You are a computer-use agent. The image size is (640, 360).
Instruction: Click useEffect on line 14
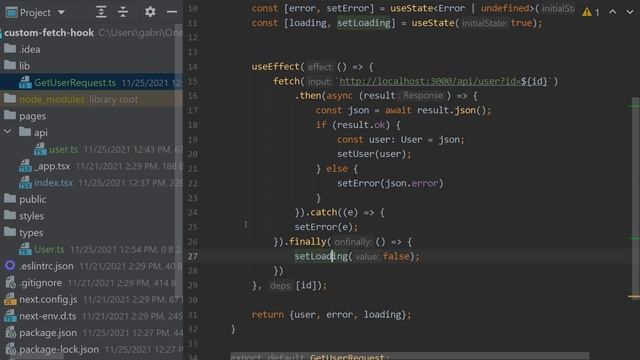pos(276,67)
